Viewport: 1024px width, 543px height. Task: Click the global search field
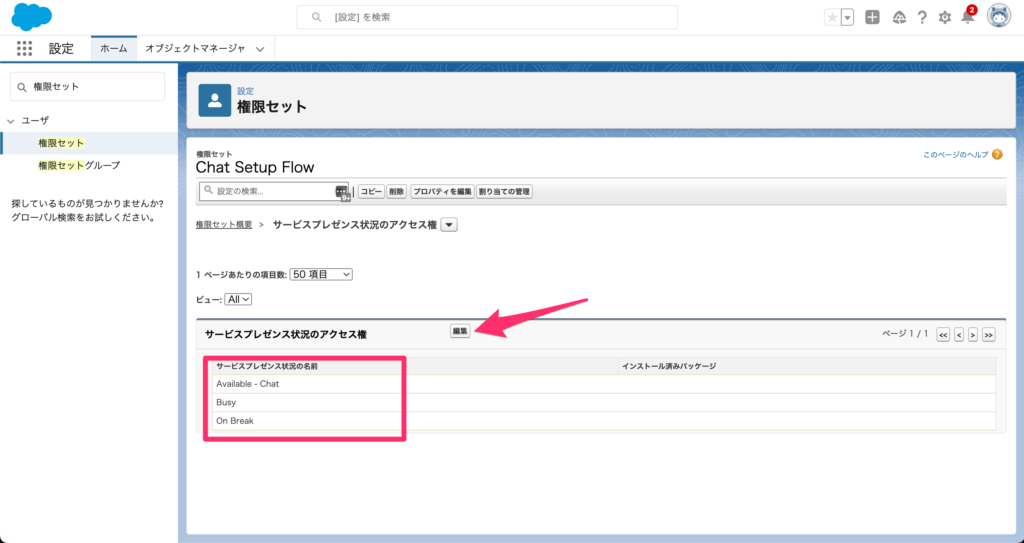pos(487,17)
